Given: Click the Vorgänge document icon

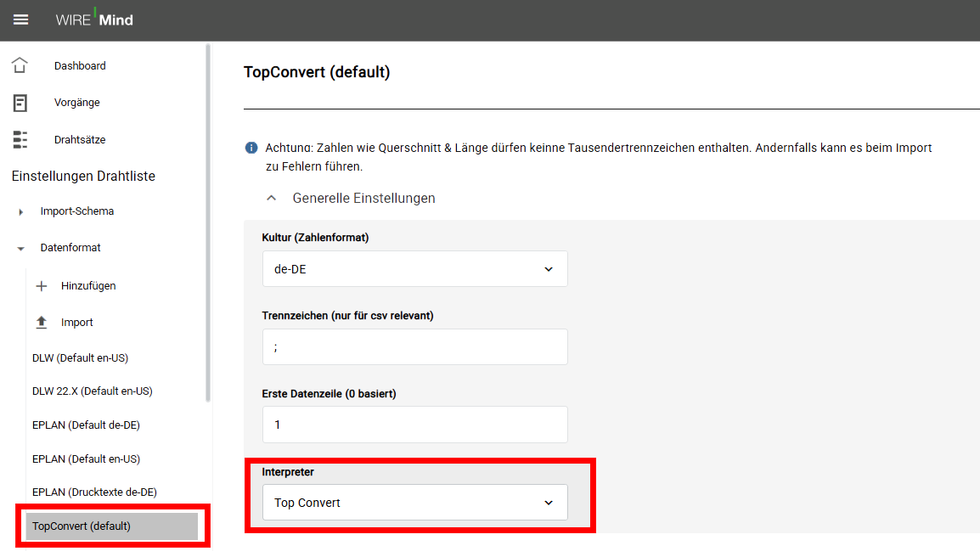Looking at the screenshot, I should point(19,103).
